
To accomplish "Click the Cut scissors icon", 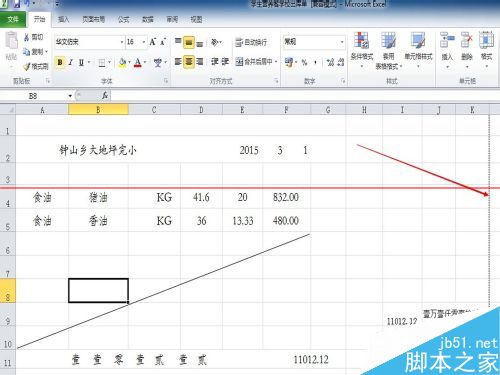I will pyautogui.click(x=26, y=37).
